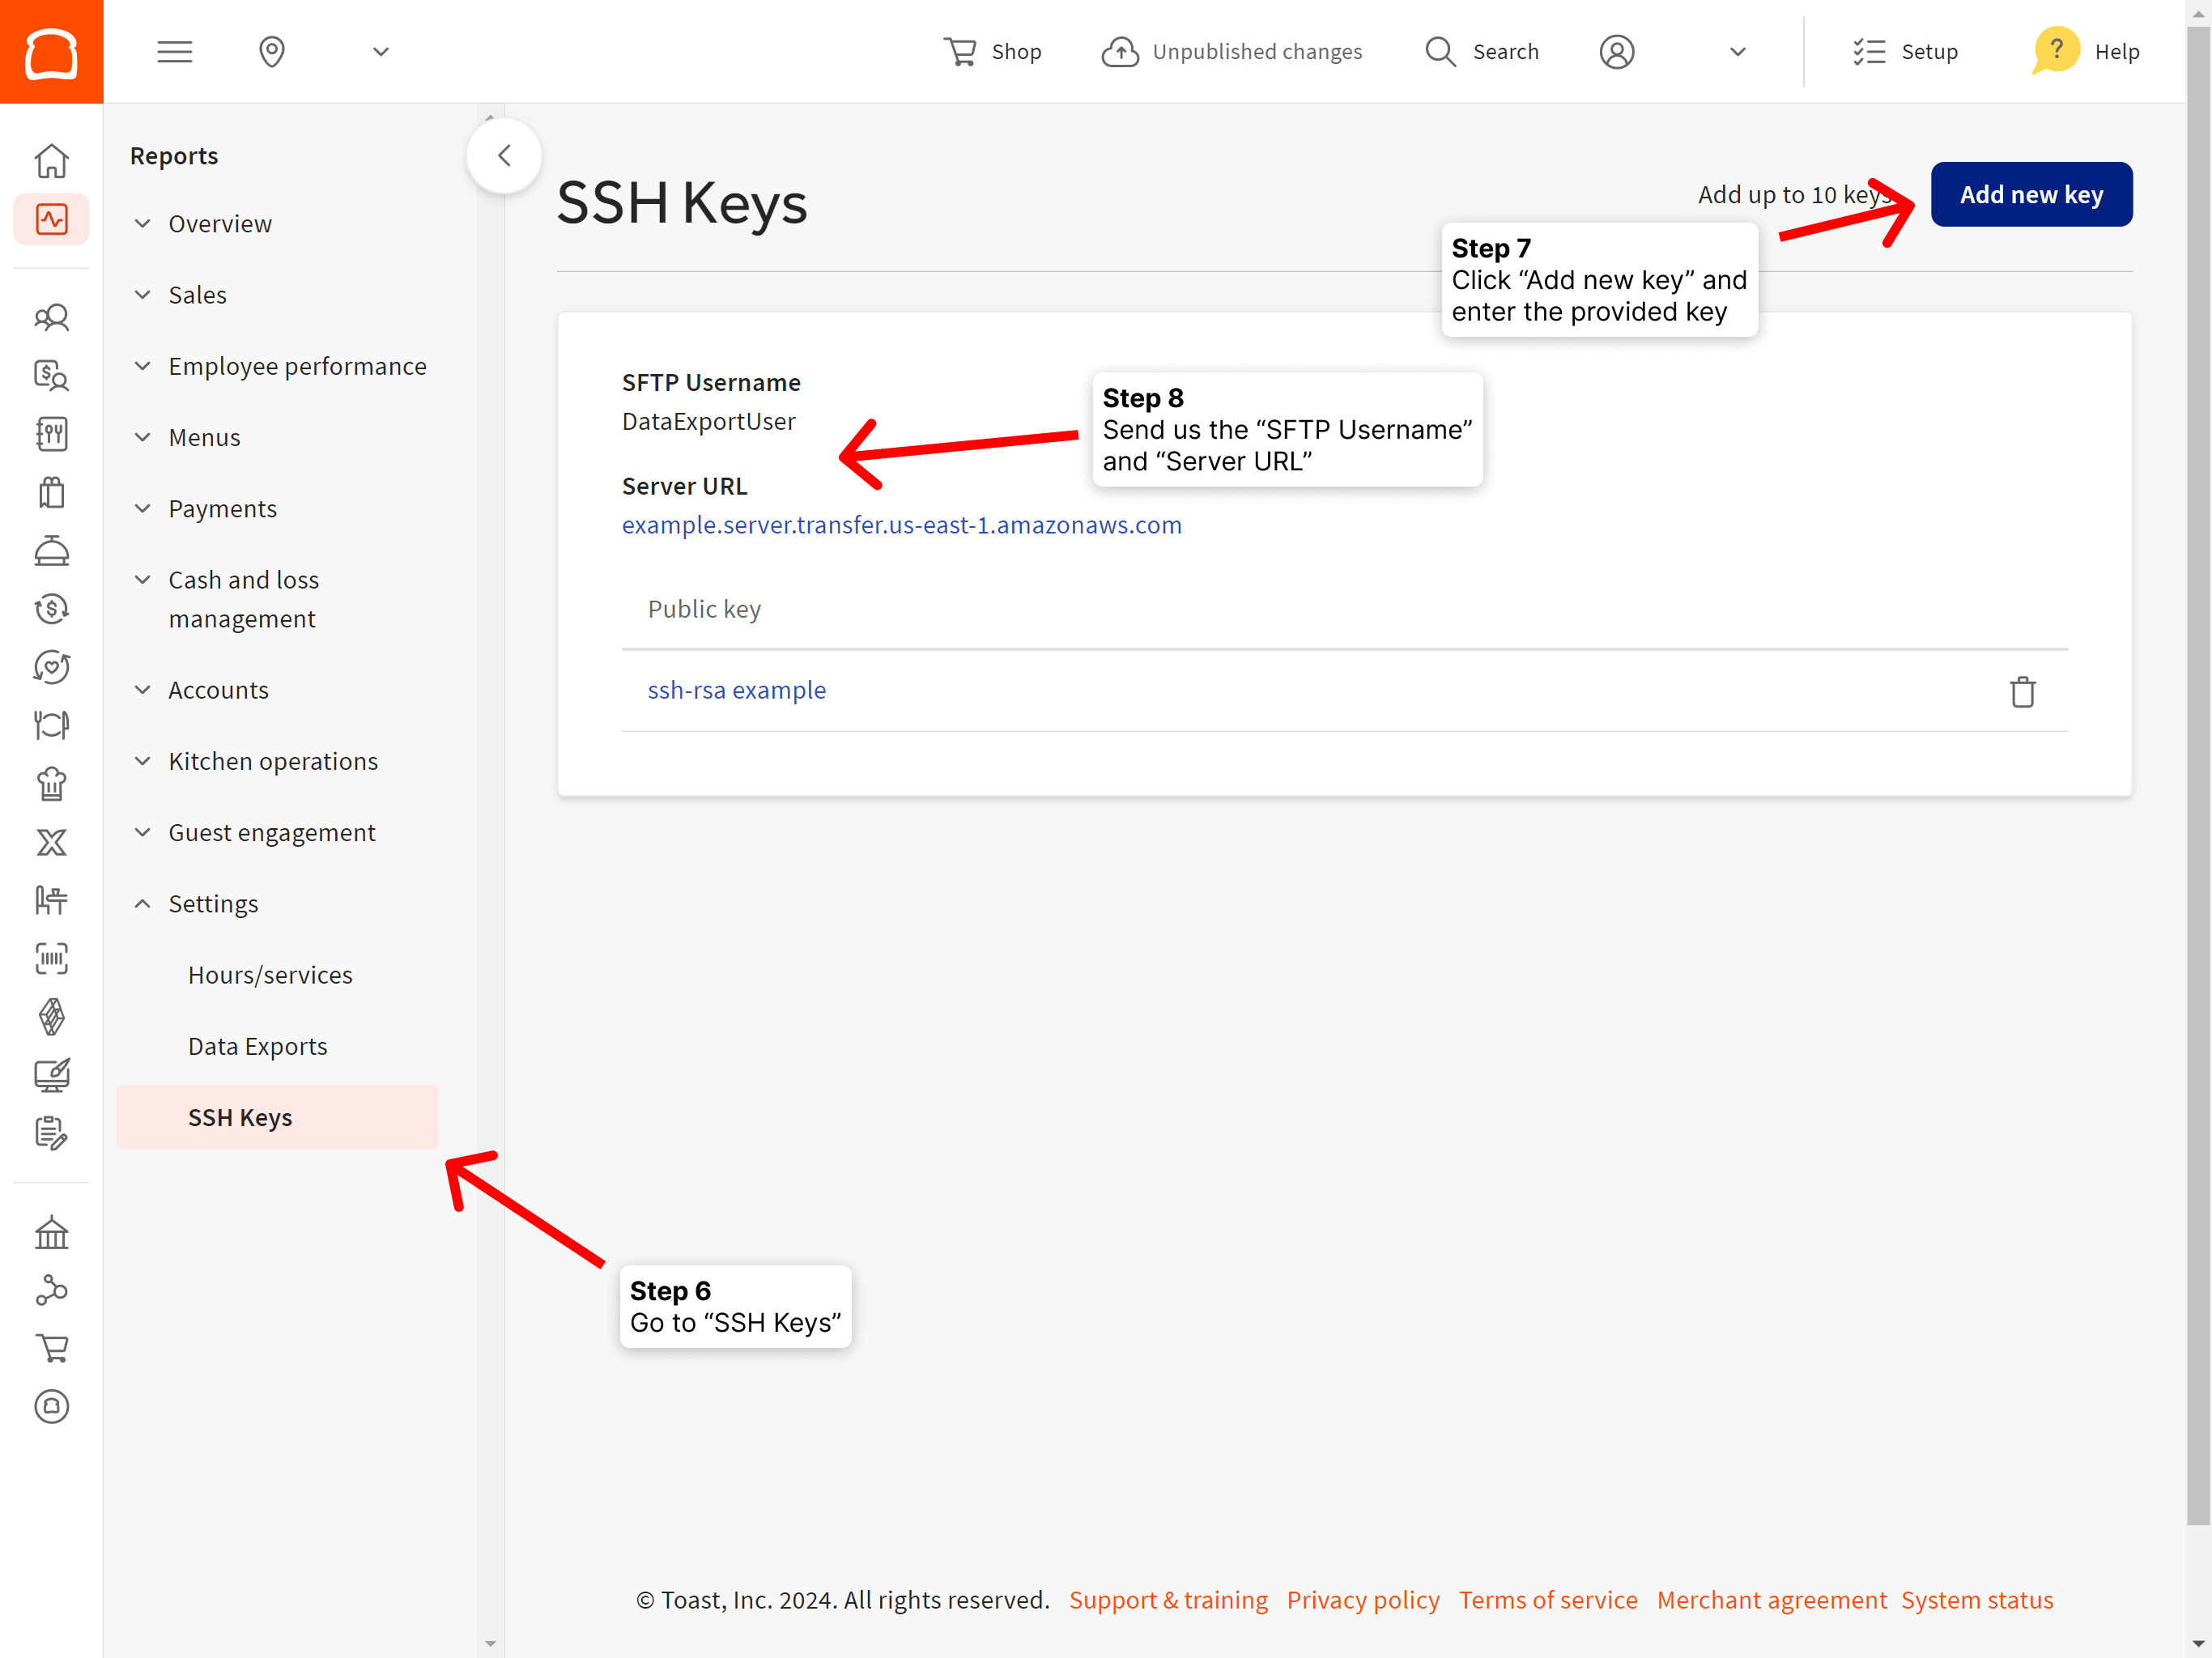
Task: Open the hamburger menu icon
Action: coord(174,51)
